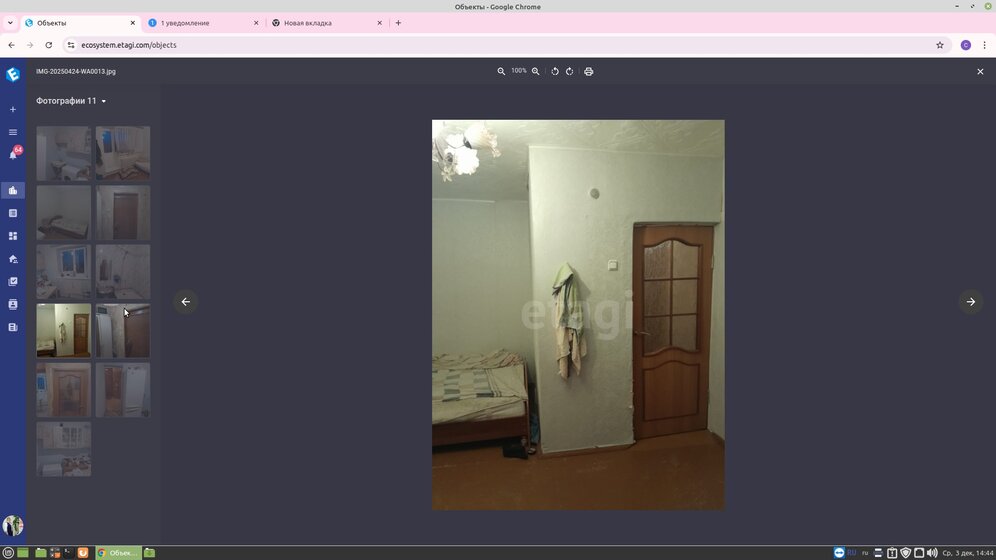996x560 pixels.
Task: Rotate the photo clockwise
Action: tap(570, 72)
